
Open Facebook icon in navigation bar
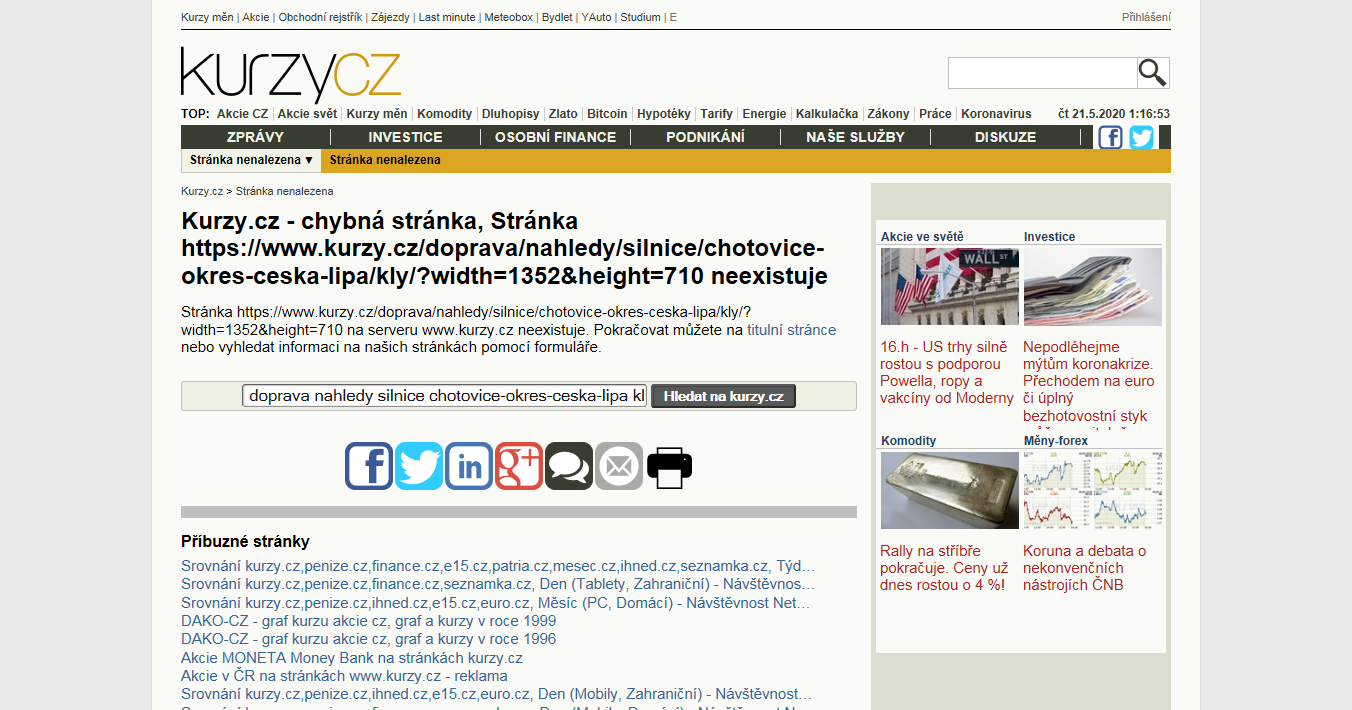(1110, 137)
